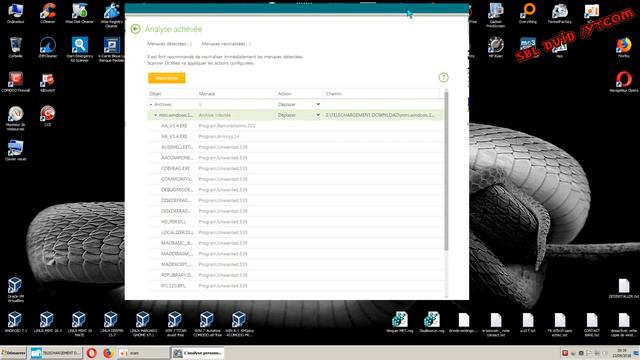Click the Objet column header
The width and height of the screenshot is (640, 360).
pyautogui.click(x=156, y=94)
